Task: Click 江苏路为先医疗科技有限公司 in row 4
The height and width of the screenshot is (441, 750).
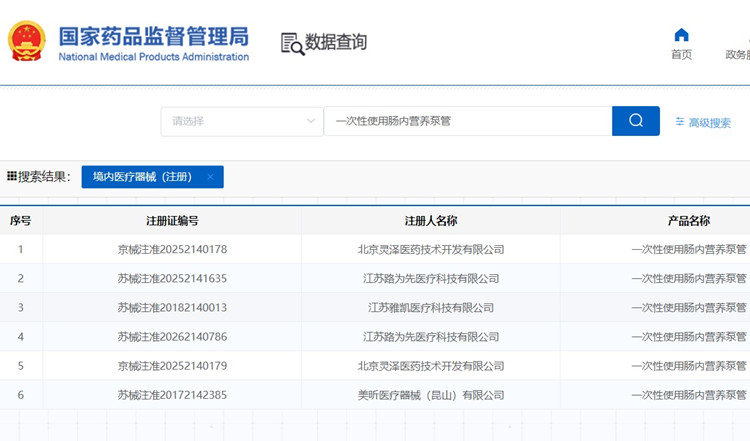Action: 431,337
